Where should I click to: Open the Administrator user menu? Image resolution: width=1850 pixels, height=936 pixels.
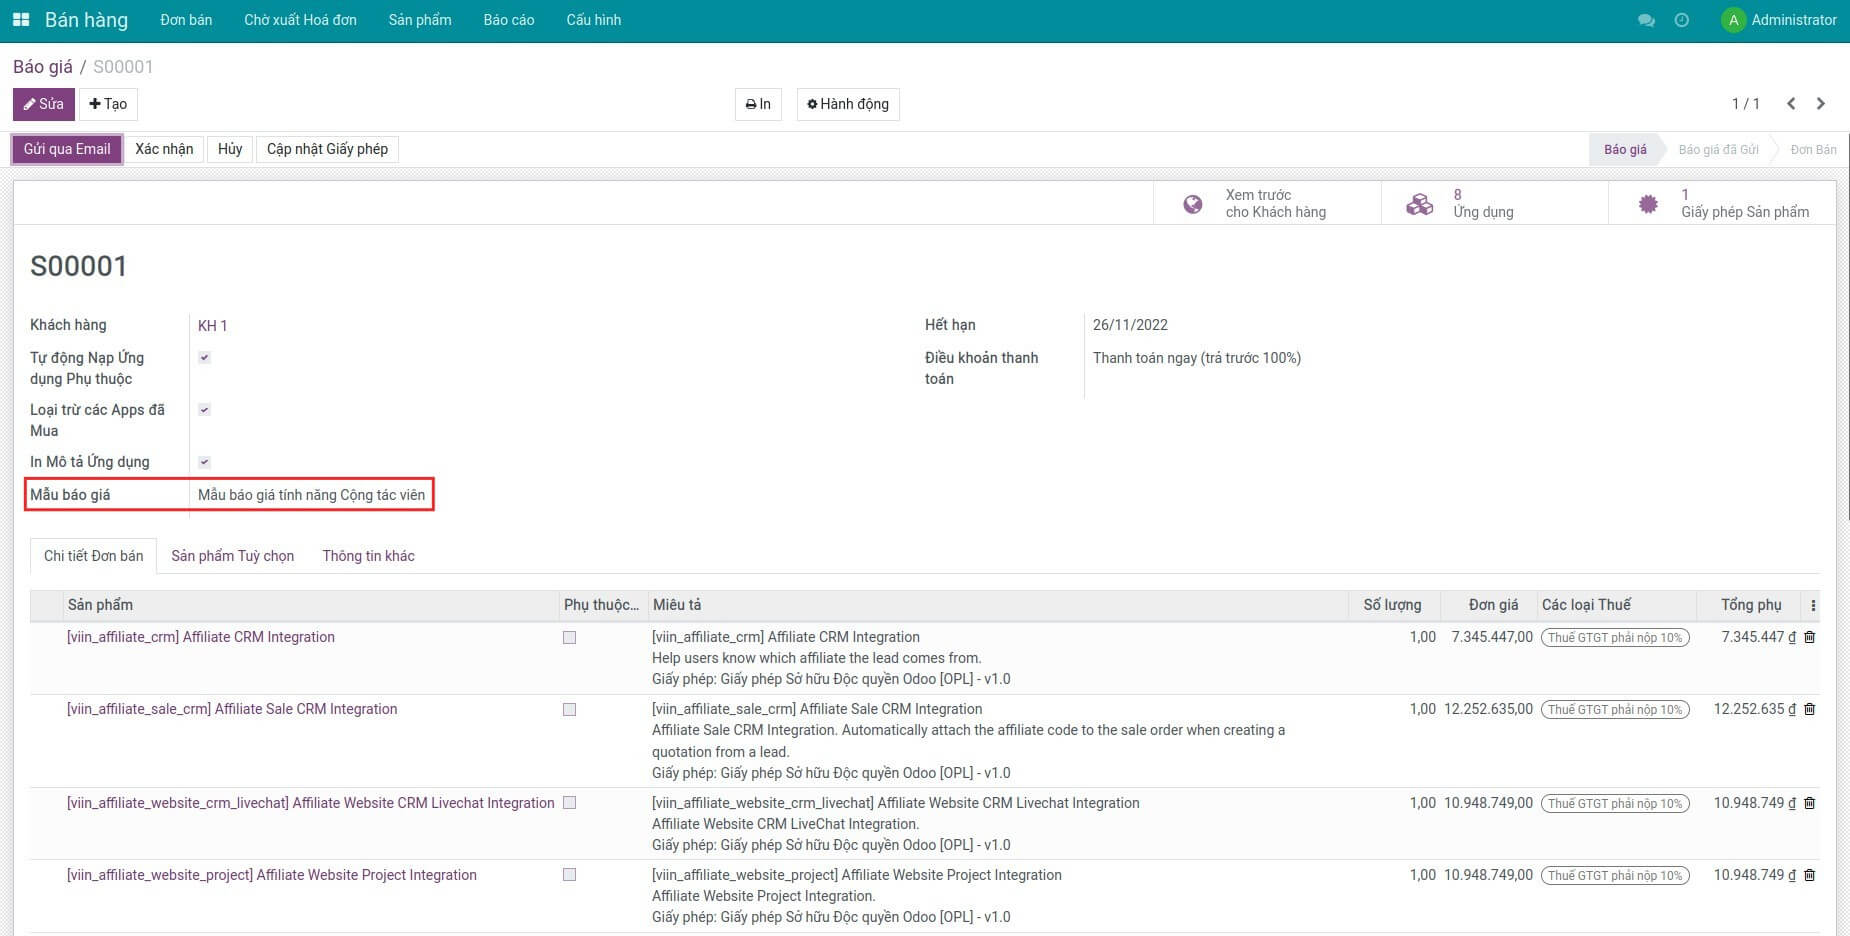point(1779,20)
